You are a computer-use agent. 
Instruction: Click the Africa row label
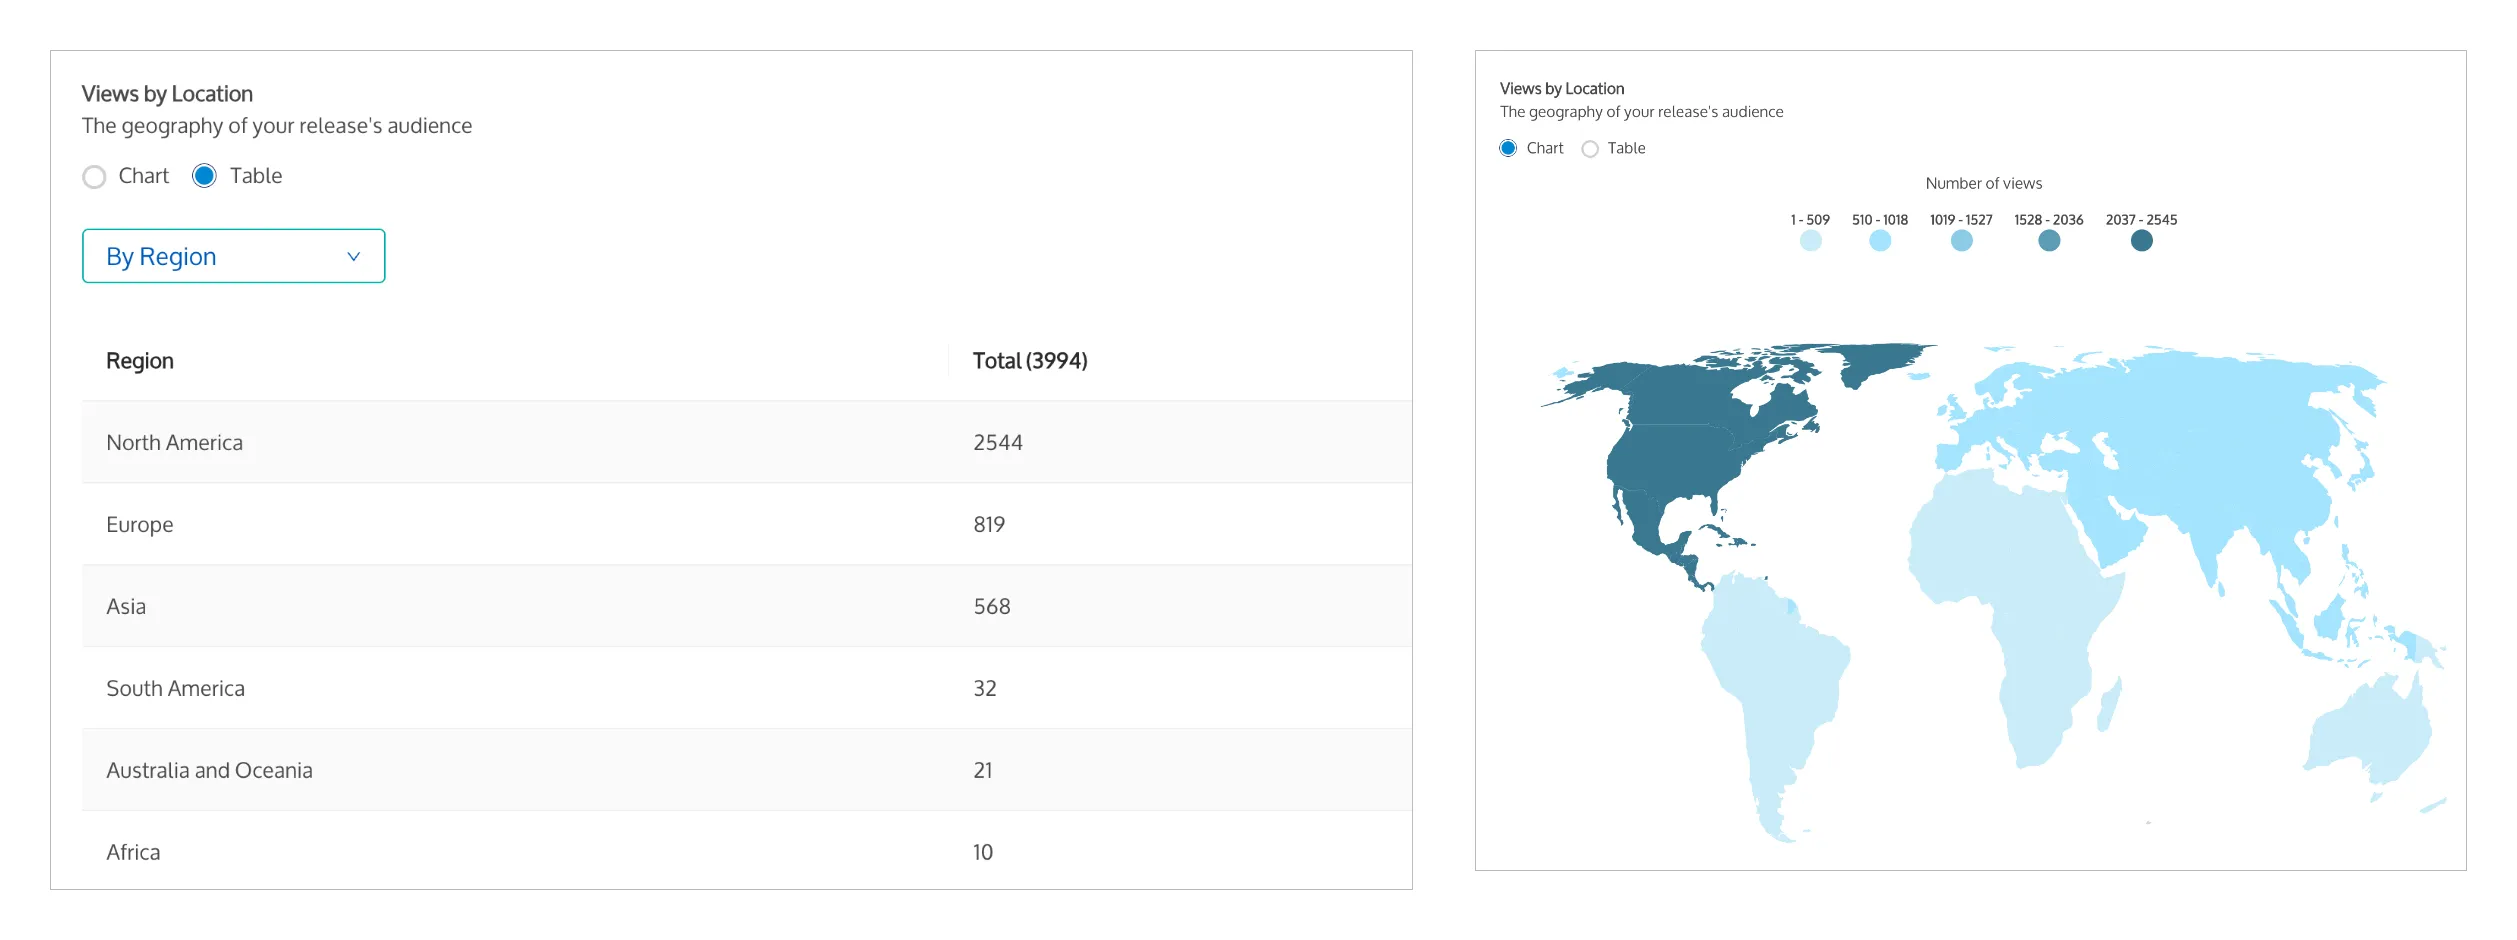coord(133,852)
